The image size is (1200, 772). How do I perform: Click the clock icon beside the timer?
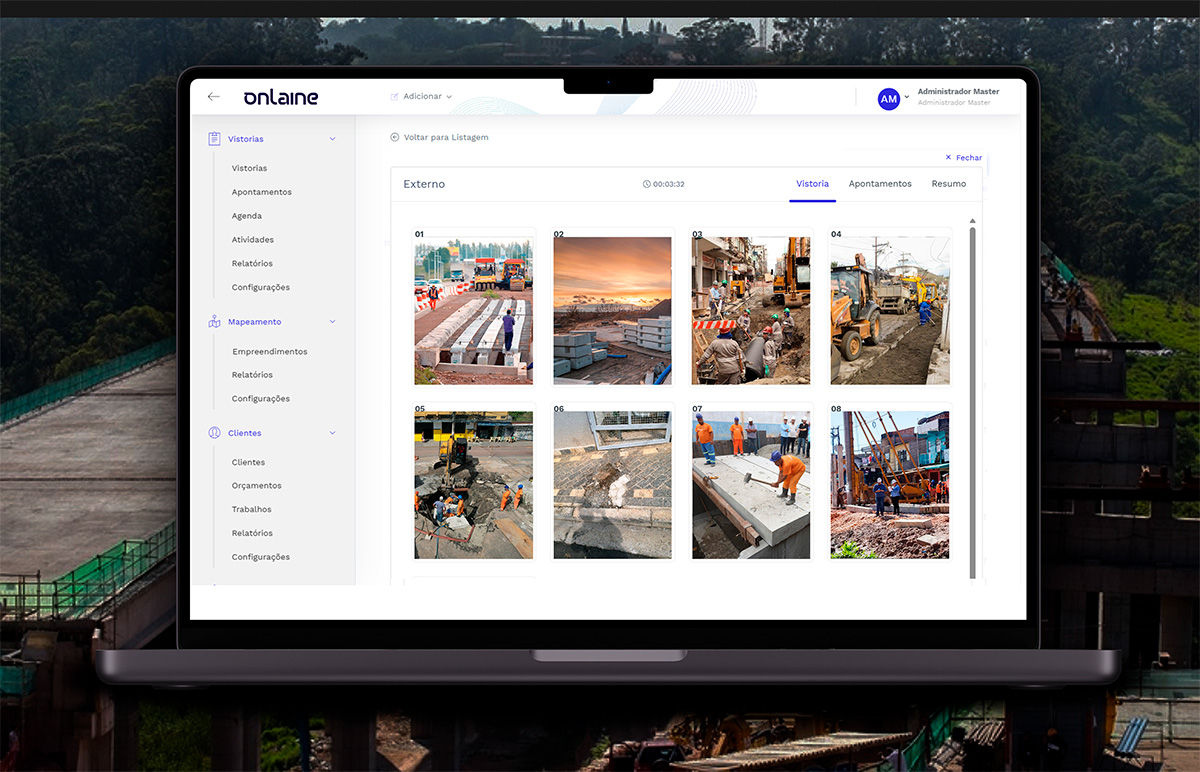[647, 184]
